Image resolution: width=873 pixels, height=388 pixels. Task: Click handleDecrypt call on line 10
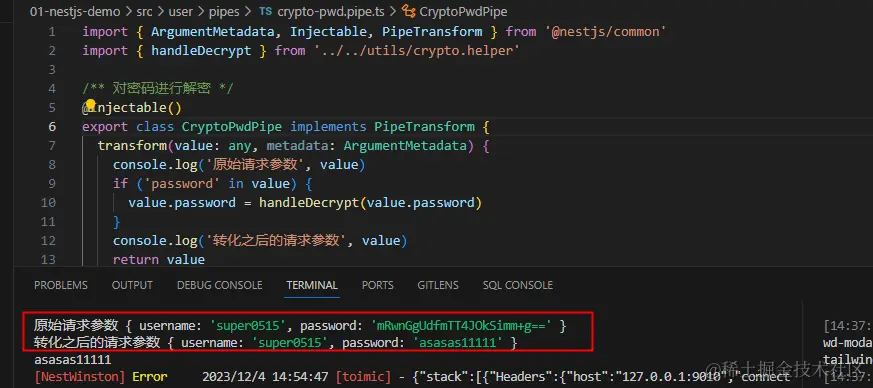point(309,203)
